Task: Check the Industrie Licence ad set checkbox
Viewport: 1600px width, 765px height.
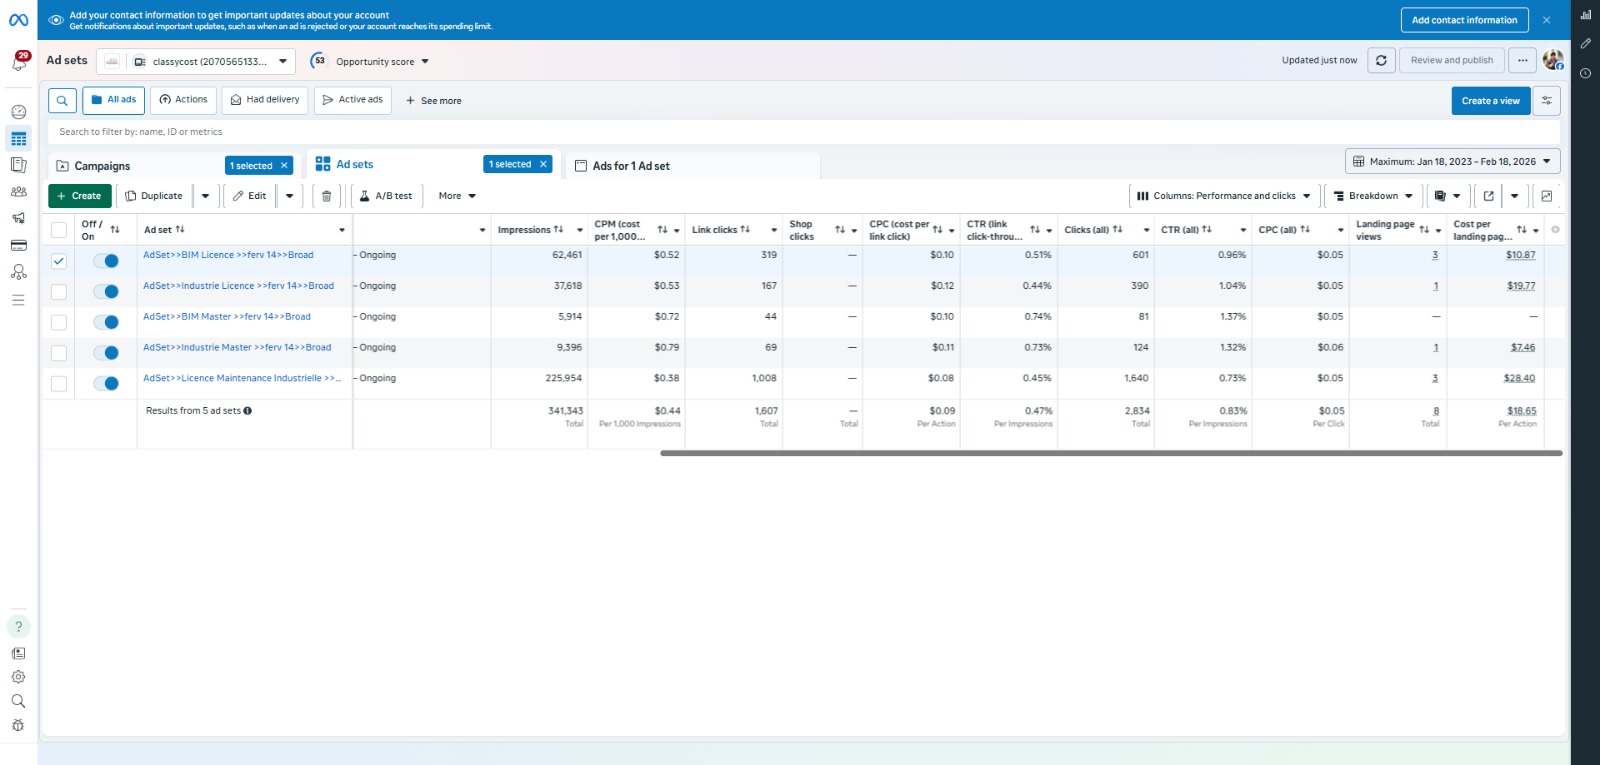Action: [x=59, y=292]
